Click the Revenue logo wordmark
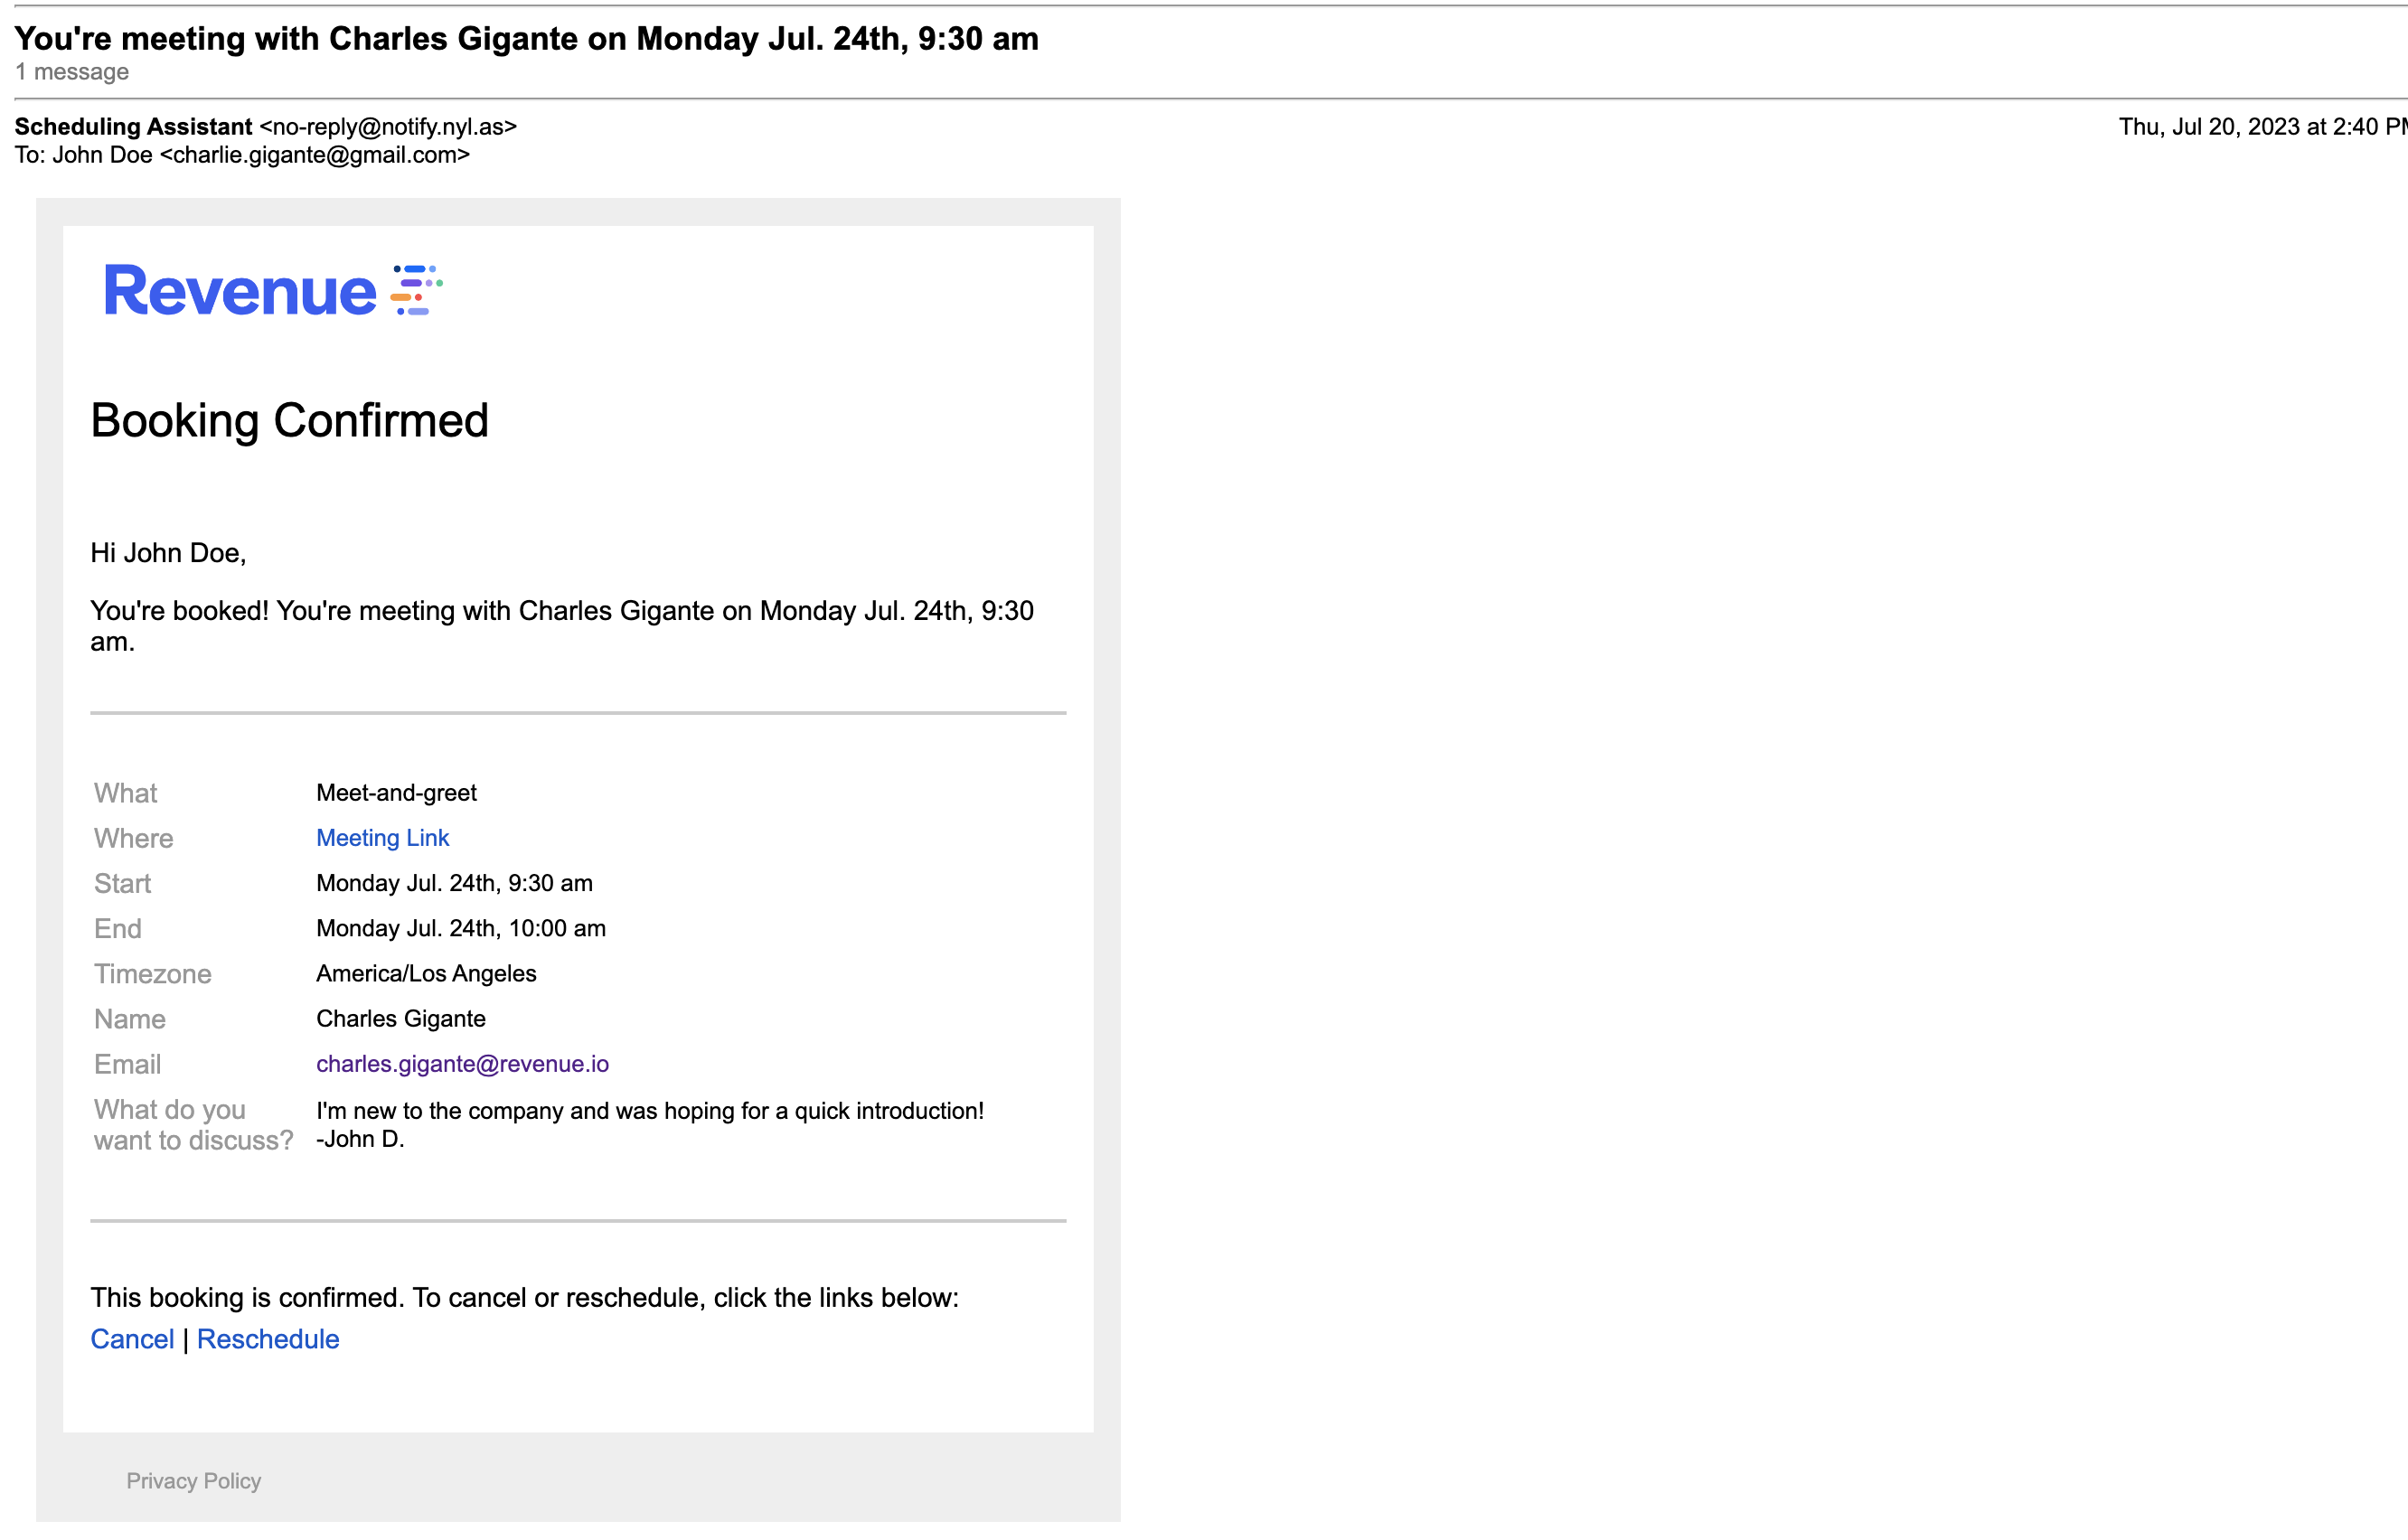The image size is (2408, 1540). coord(240,291)
